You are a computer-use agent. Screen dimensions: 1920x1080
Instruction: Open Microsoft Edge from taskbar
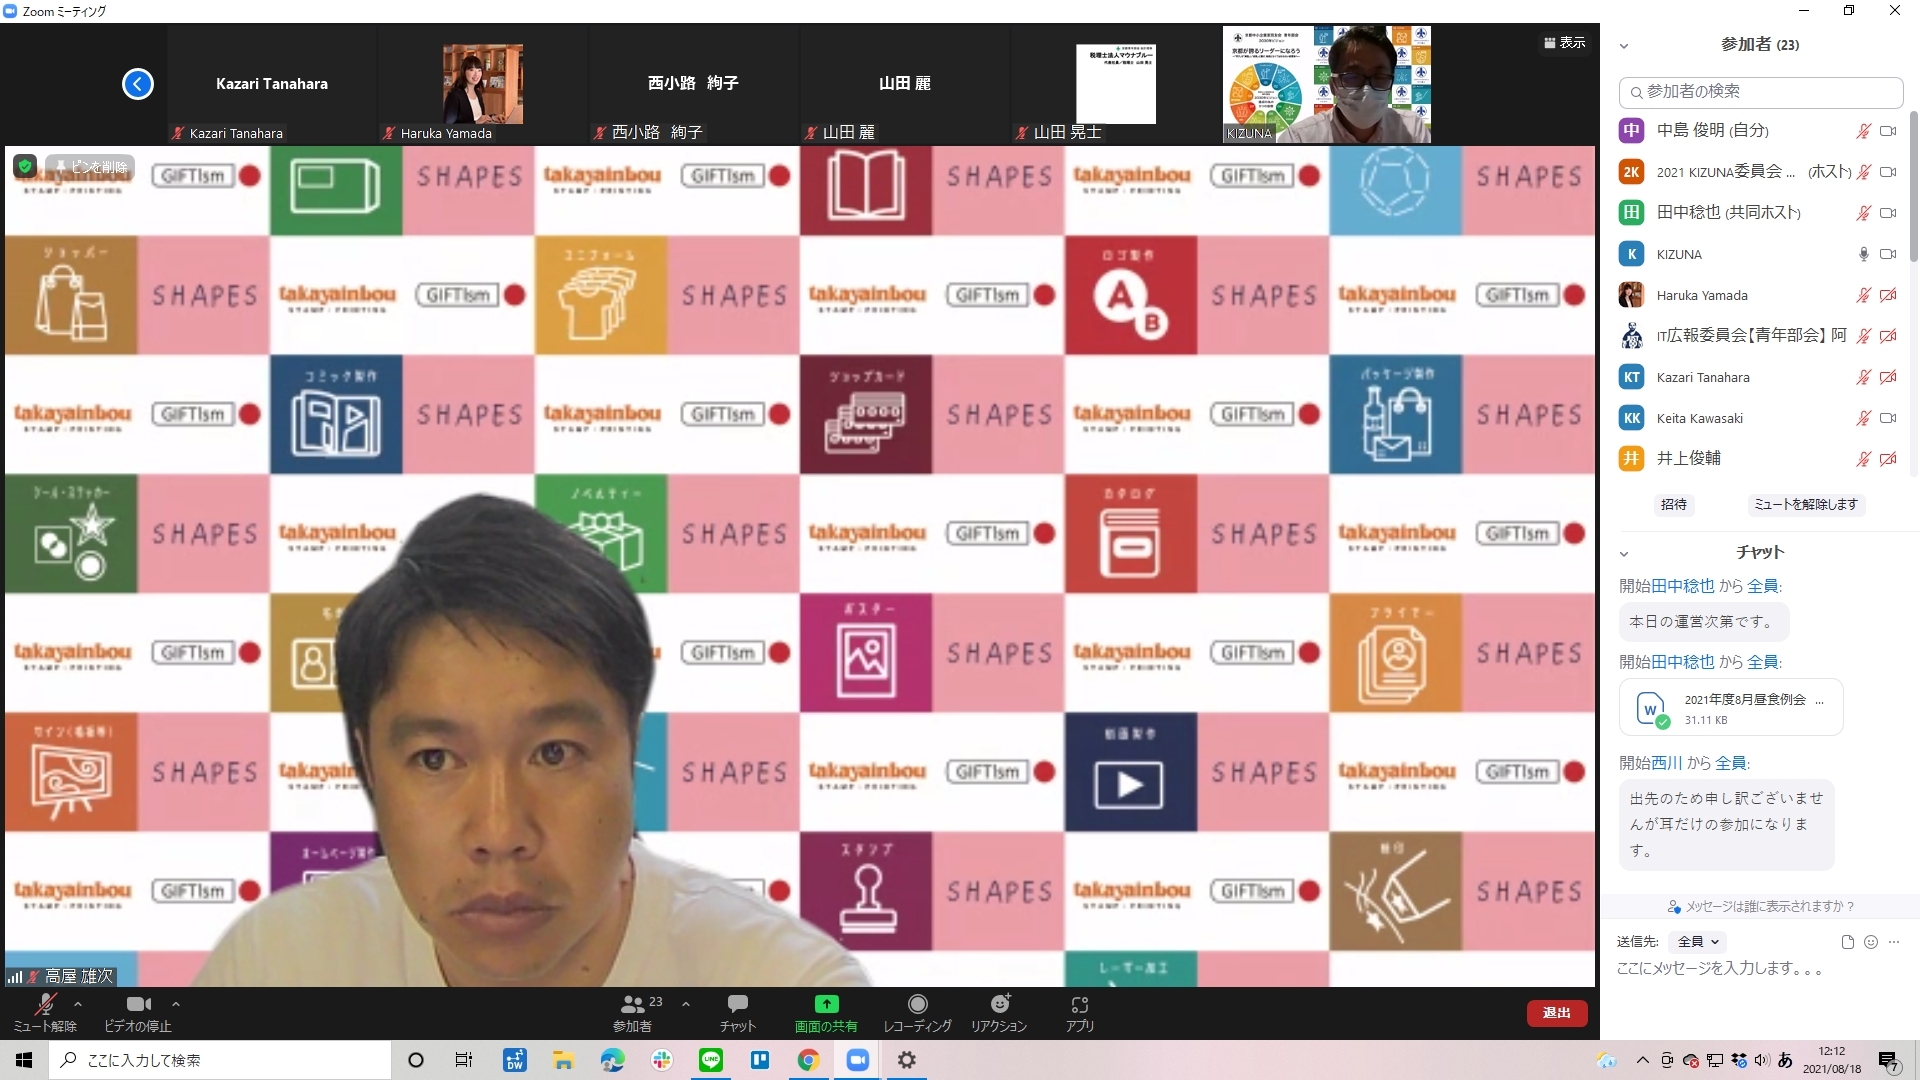point(612,1060)
